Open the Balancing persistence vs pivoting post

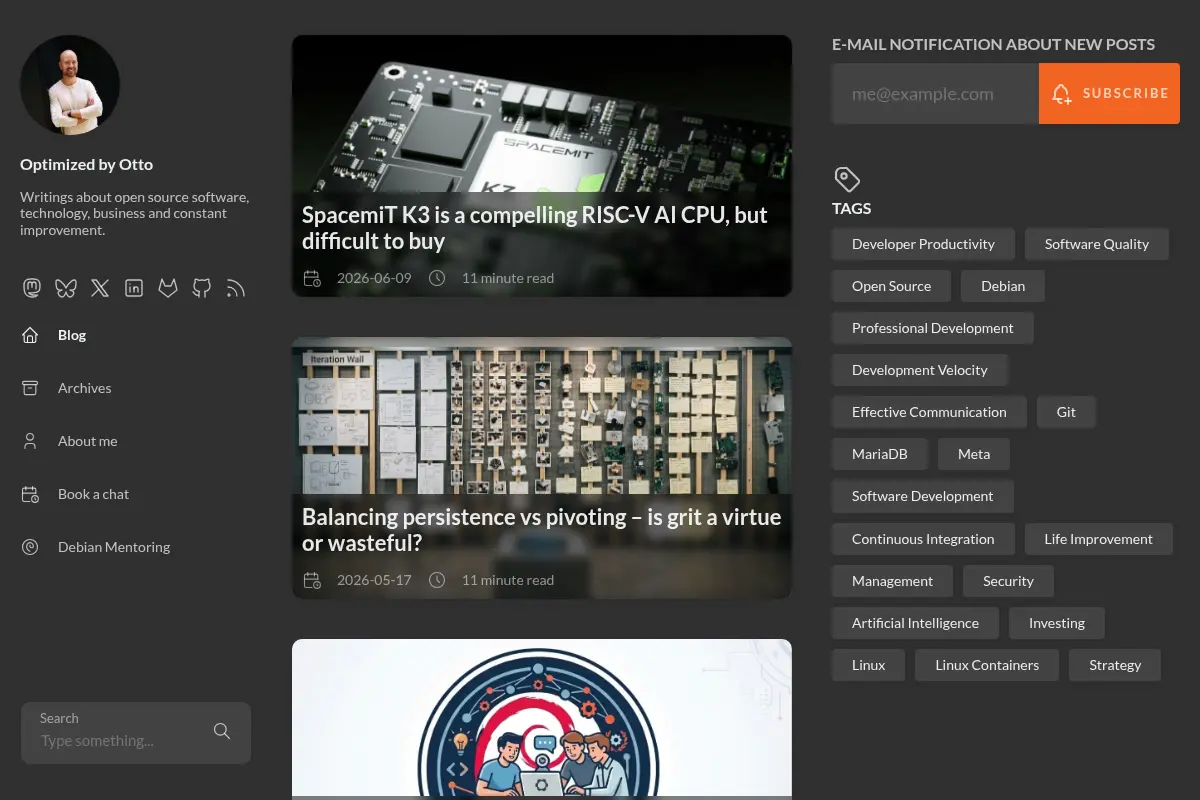pos(541,530)
